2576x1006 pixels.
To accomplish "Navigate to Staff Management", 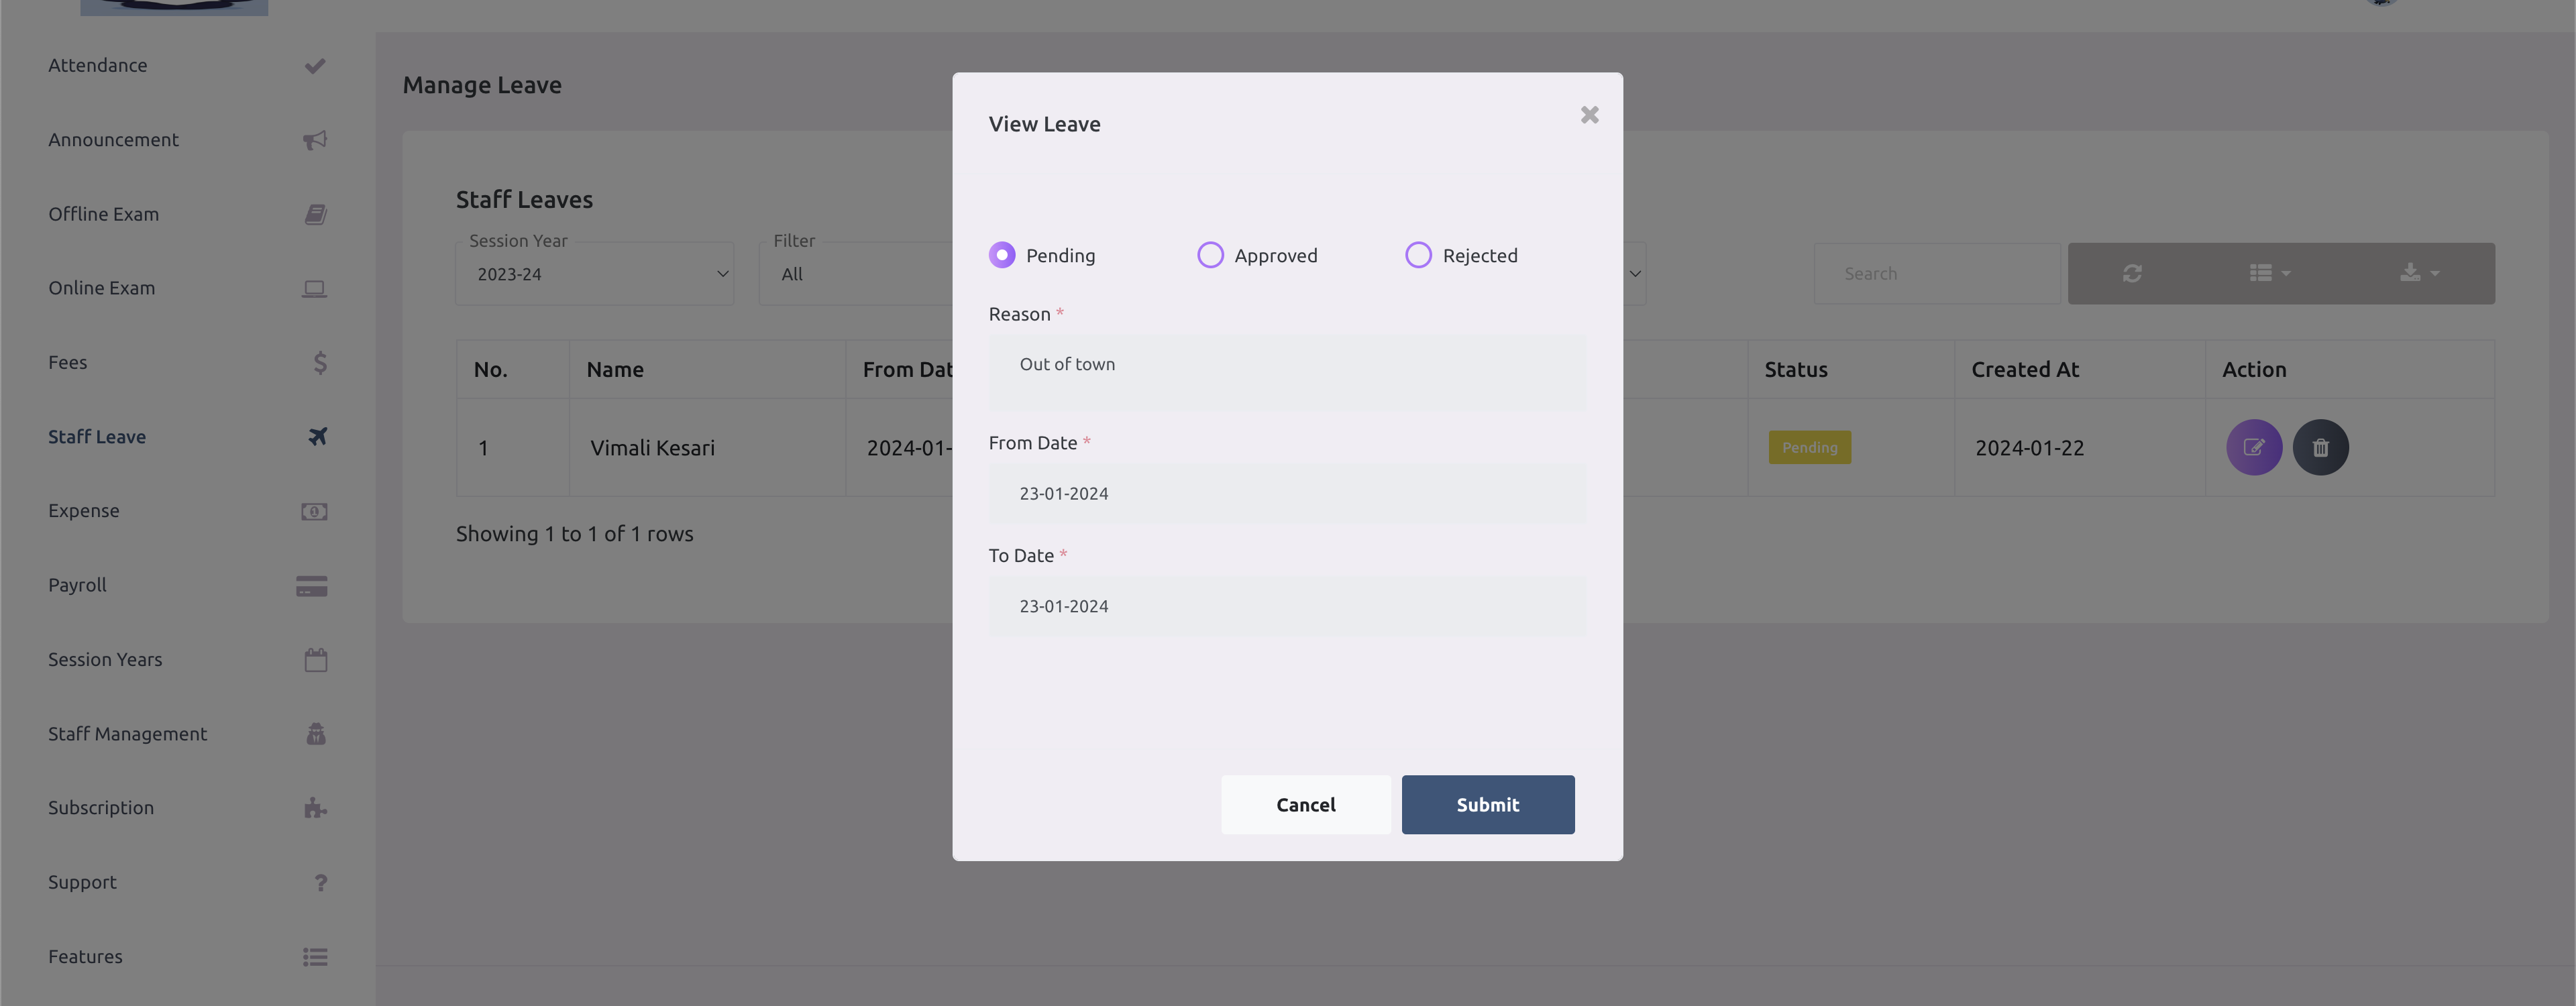I will (x=127, y=733).
